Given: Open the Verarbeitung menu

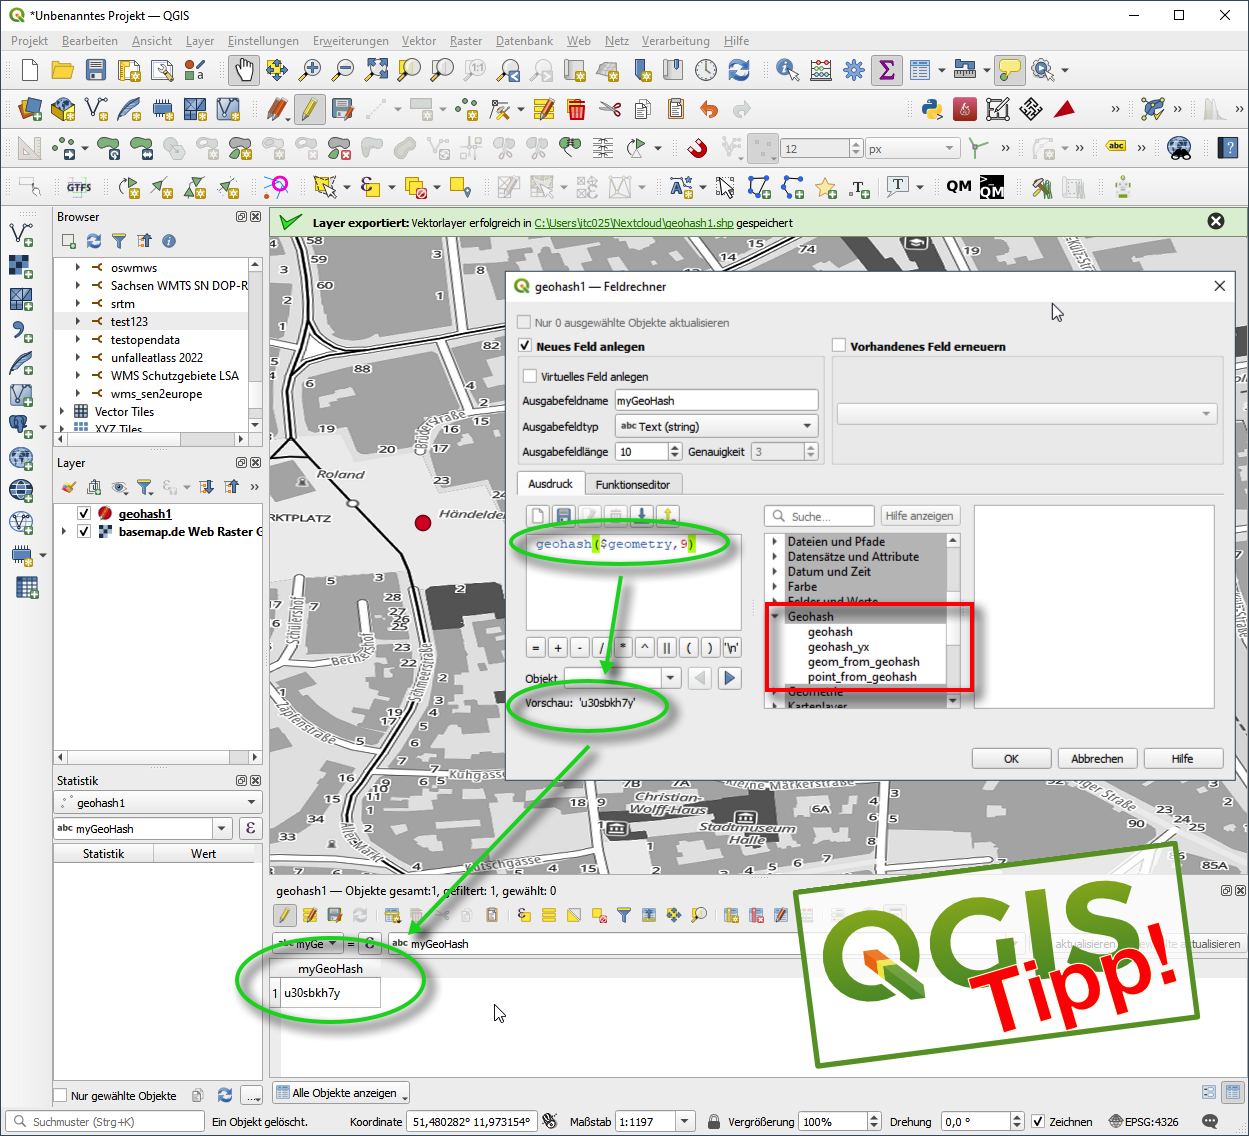Looking at the screenshot, I should 675,41.
